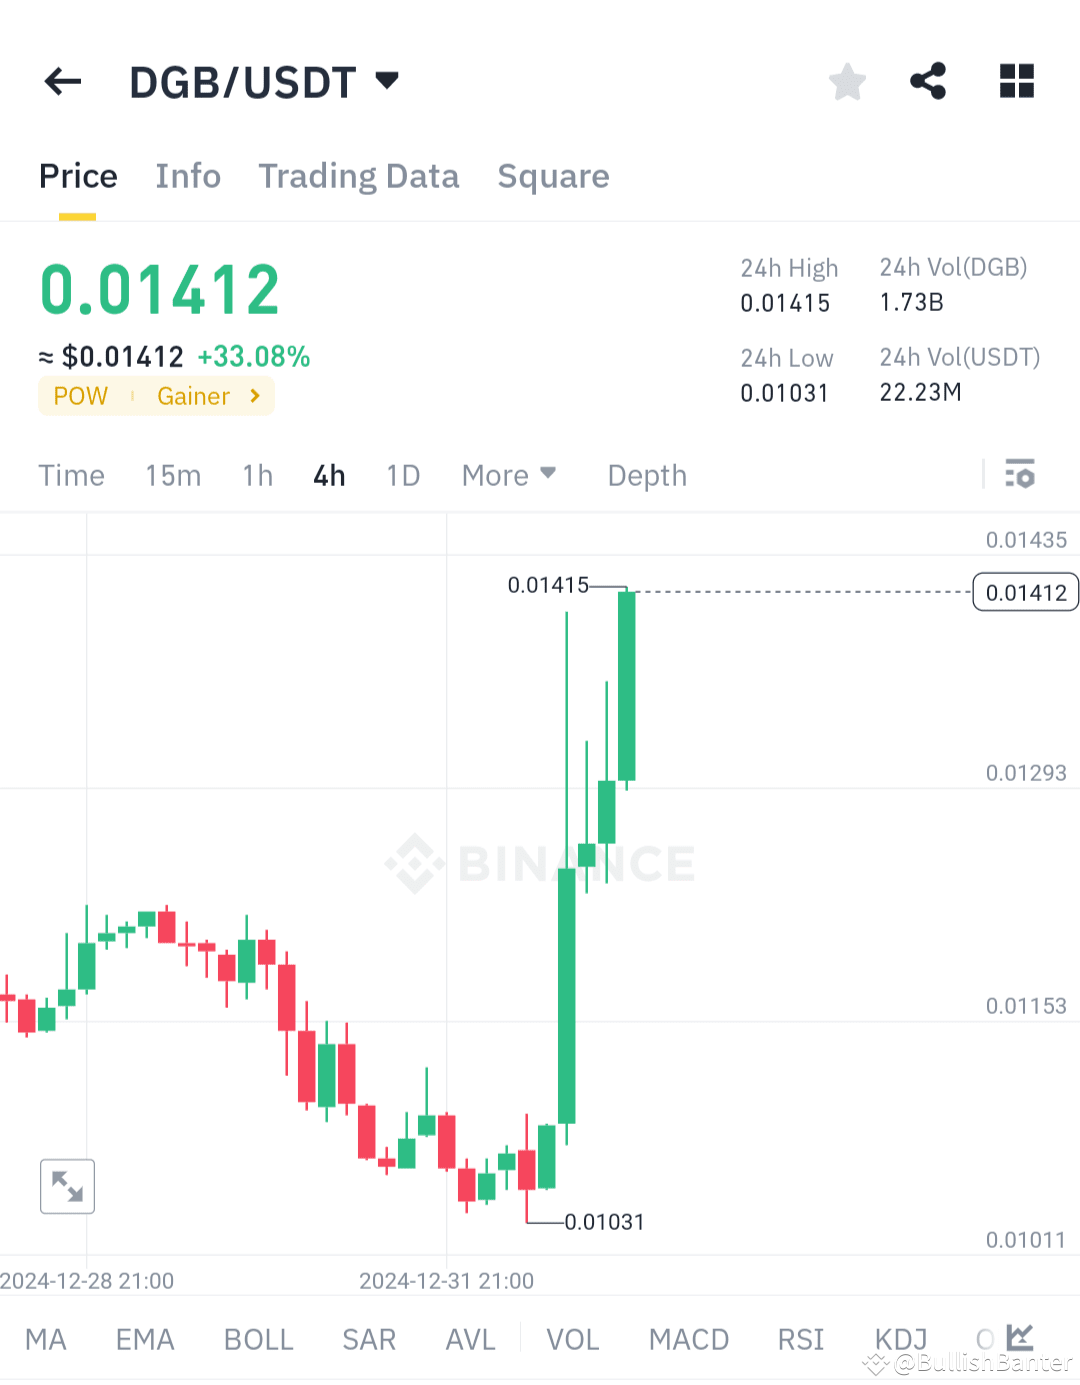Open chart settings via the sliders icon
Screen dimensions: 1080x1385
point(1020,474)
